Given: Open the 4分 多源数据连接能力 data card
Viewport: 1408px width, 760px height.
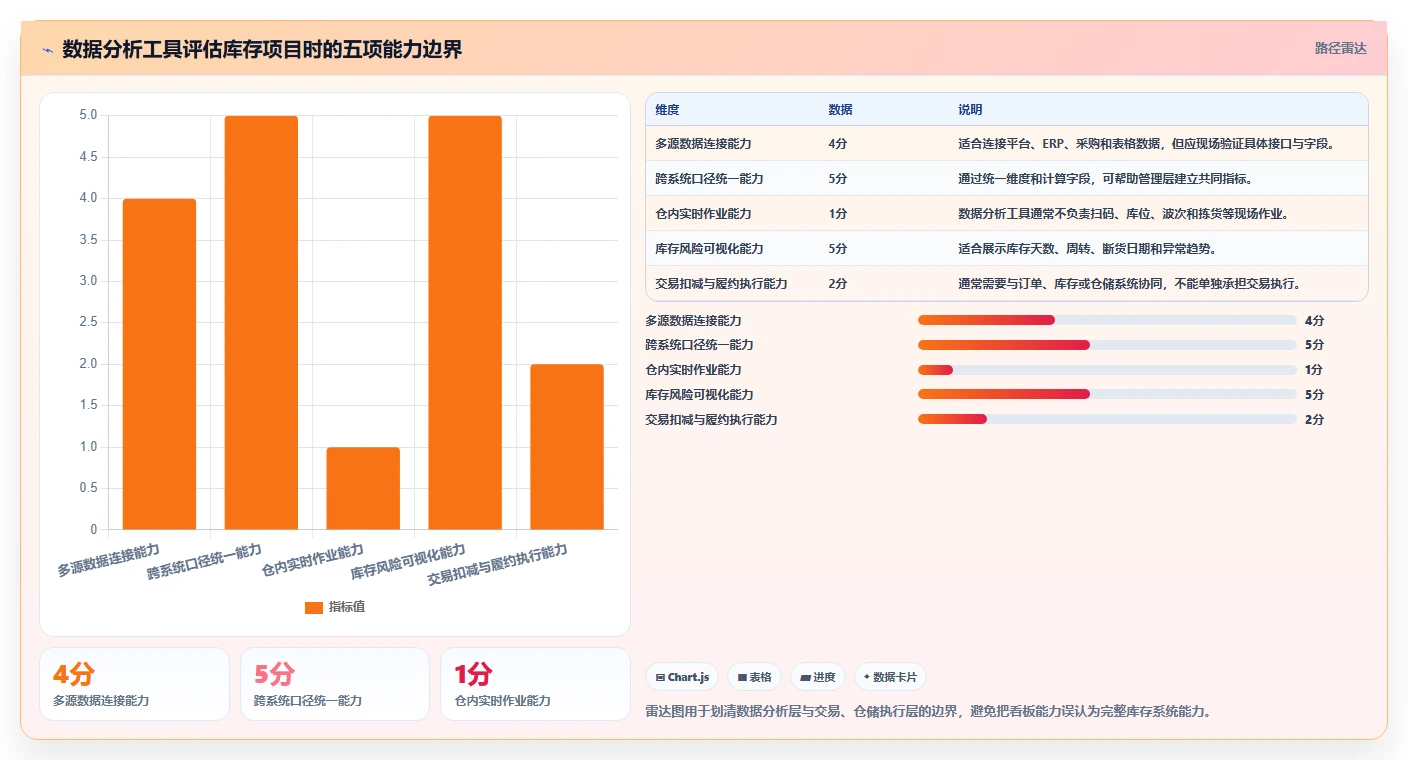Looking at the screenshot, I should tap(134, 684).
